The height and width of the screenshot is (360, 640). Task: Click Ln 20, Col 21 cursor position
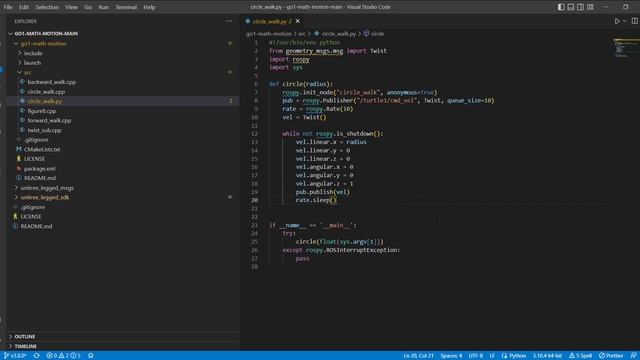(418, 356)
